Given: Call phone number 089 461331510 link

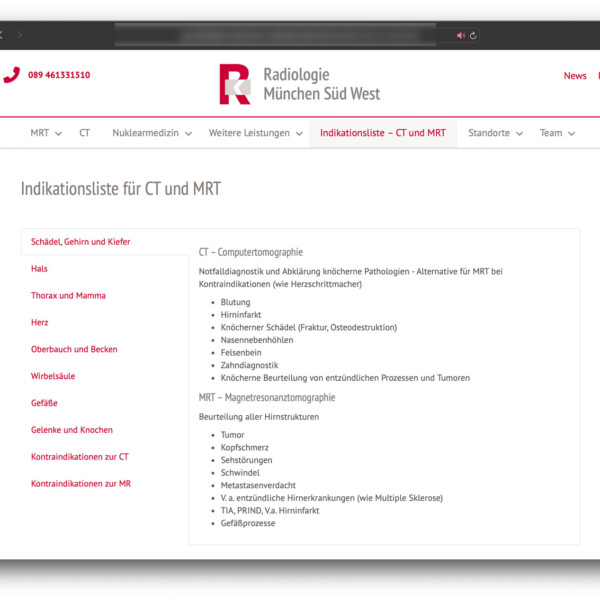Looking at the screenshot, I should [x=59, y=75].
